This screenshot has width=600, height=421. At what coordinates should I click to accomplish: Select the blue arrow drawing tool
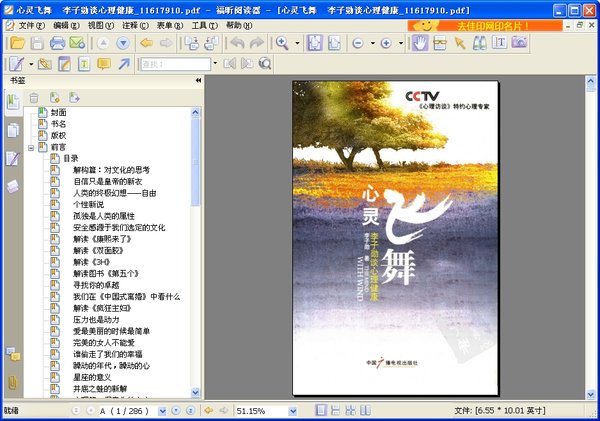pyautogui.click(x=124, y=64)
